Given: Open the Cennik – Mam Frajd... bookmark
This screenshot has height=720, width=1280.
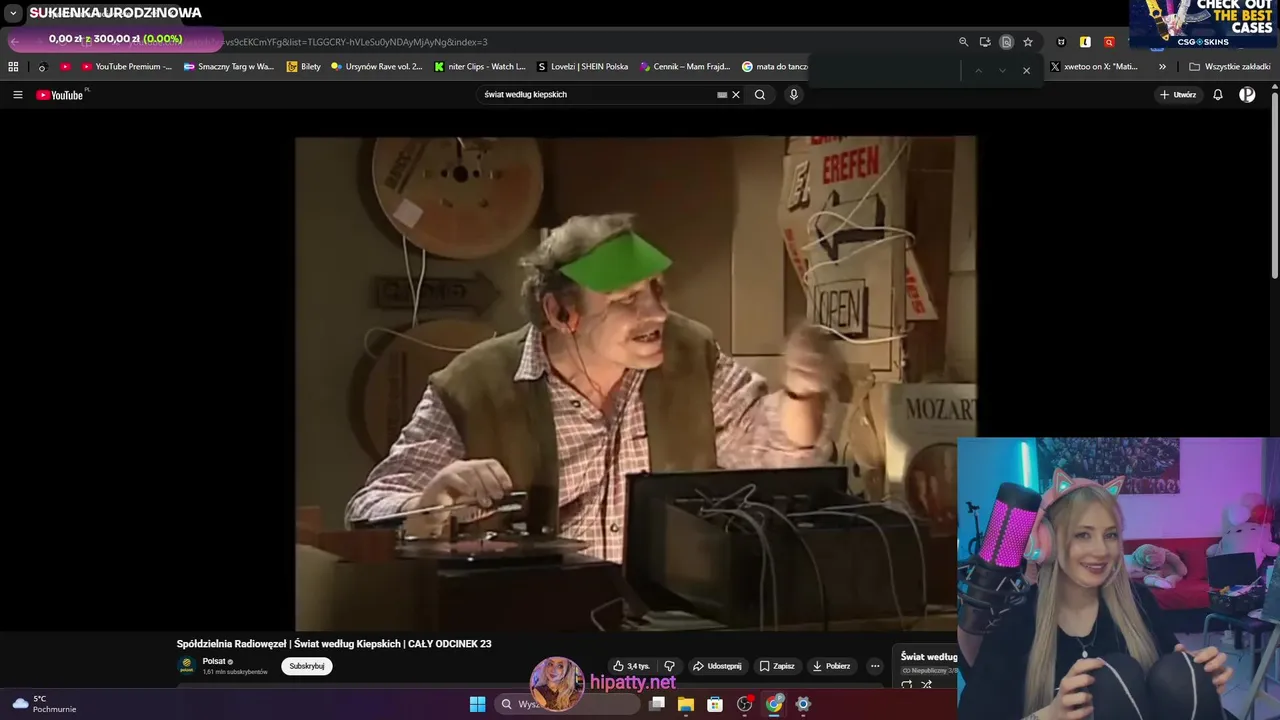Looking at the screenshot, I should click(685, 67).
